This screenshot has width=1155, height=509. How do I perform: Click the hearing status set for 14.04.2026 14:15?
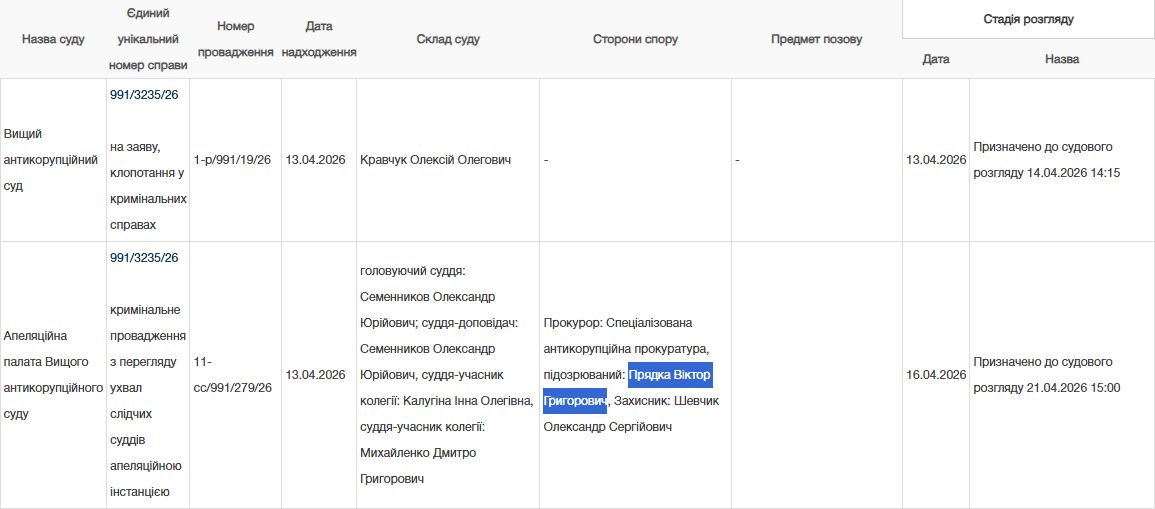(1046, 160)
